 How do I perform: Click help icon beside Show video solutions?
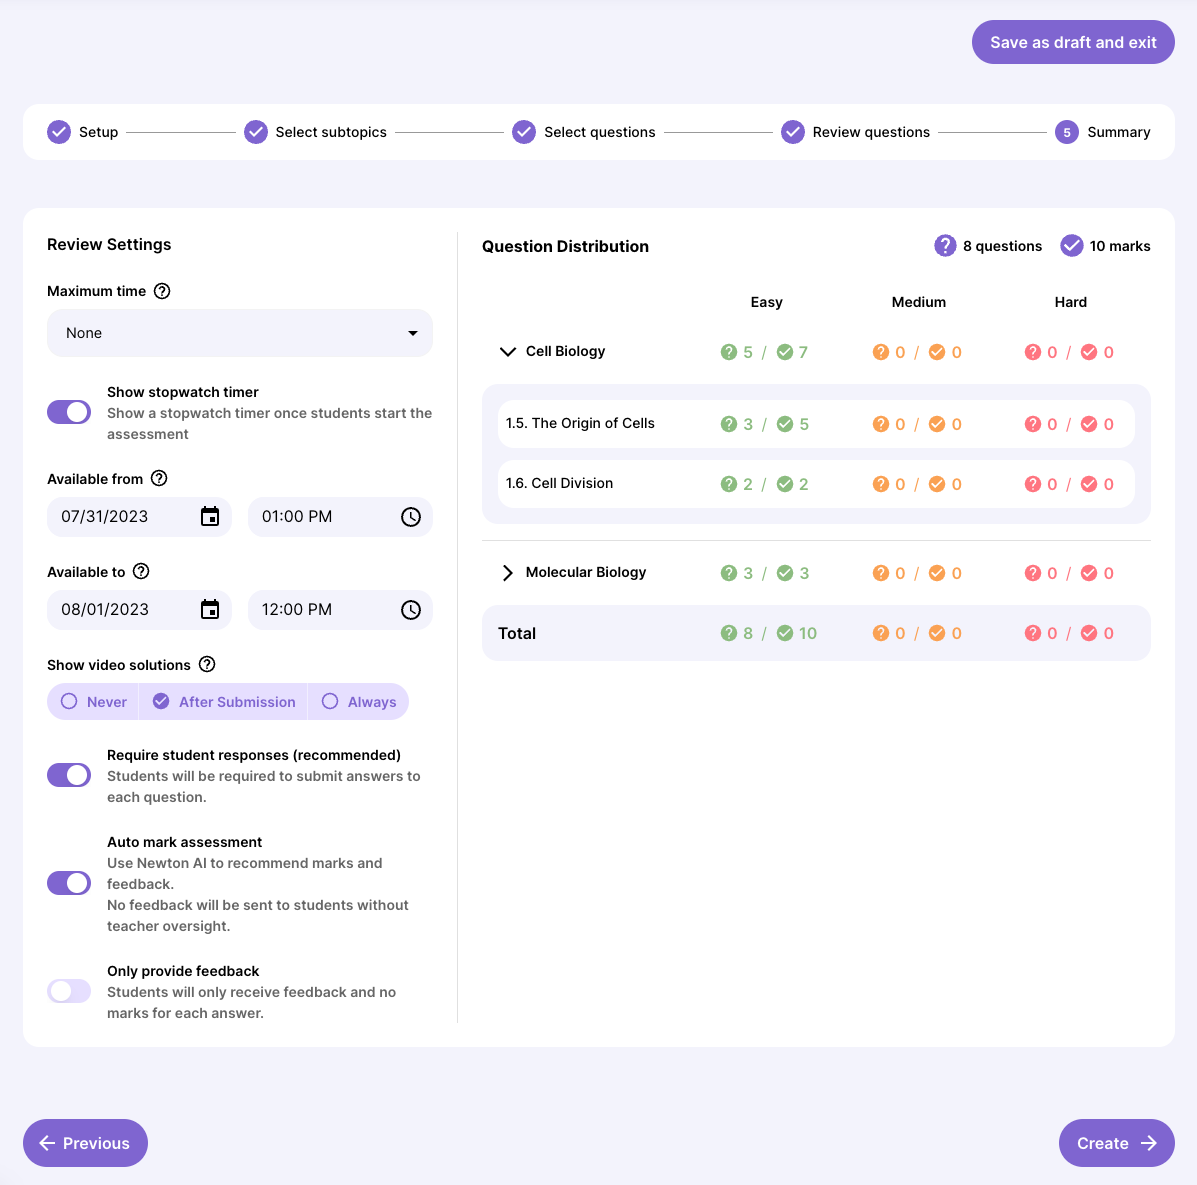point(207,665)
